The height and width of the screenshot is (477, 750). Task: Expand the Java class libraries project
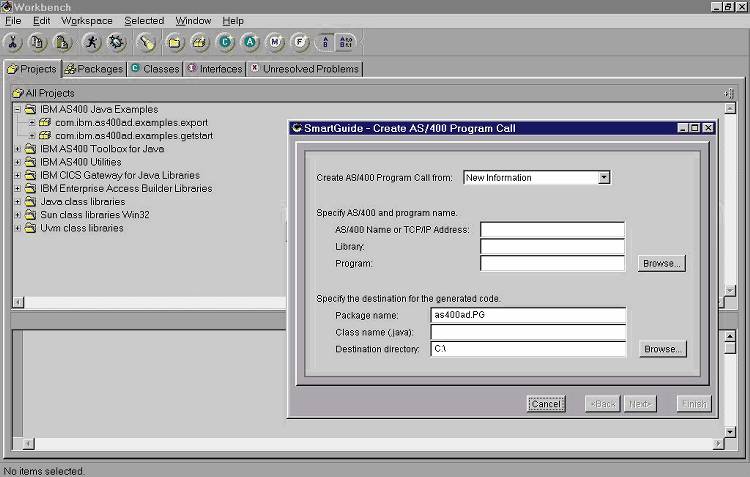click(x=18, y=201)
